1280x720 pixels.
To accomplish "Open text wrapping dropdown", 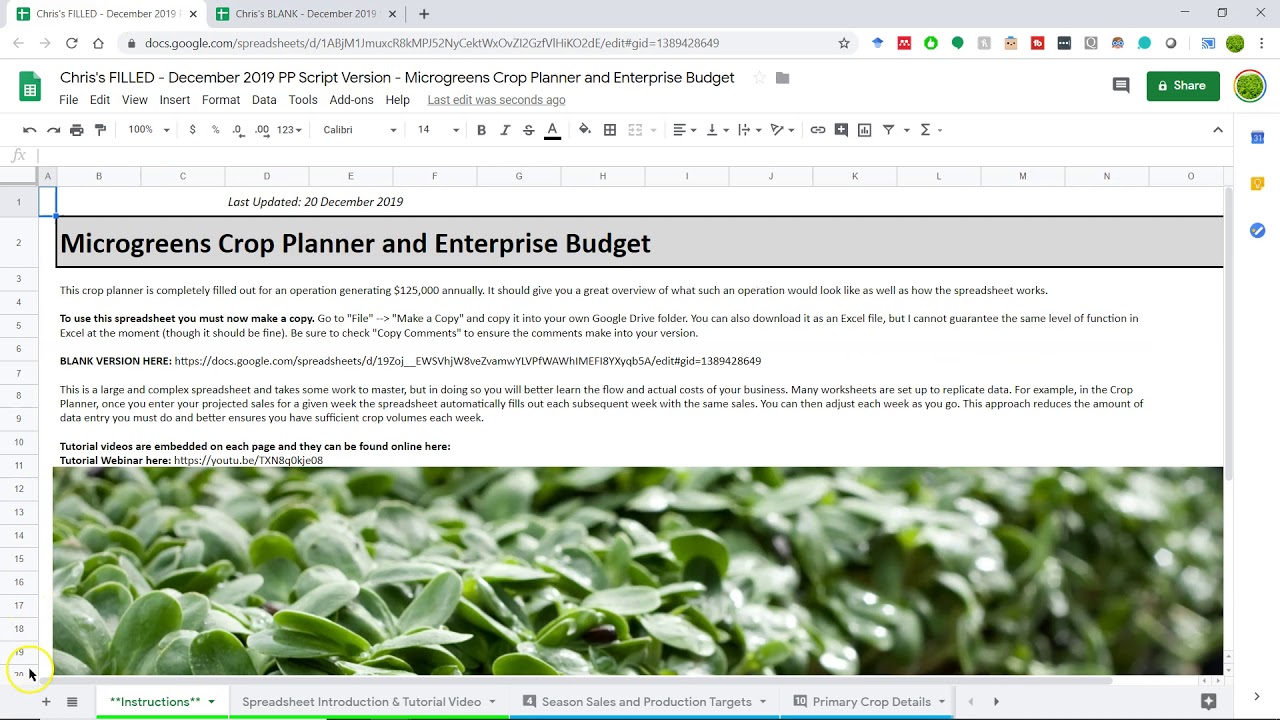I will pyautogui.click(x=749, y=130).
